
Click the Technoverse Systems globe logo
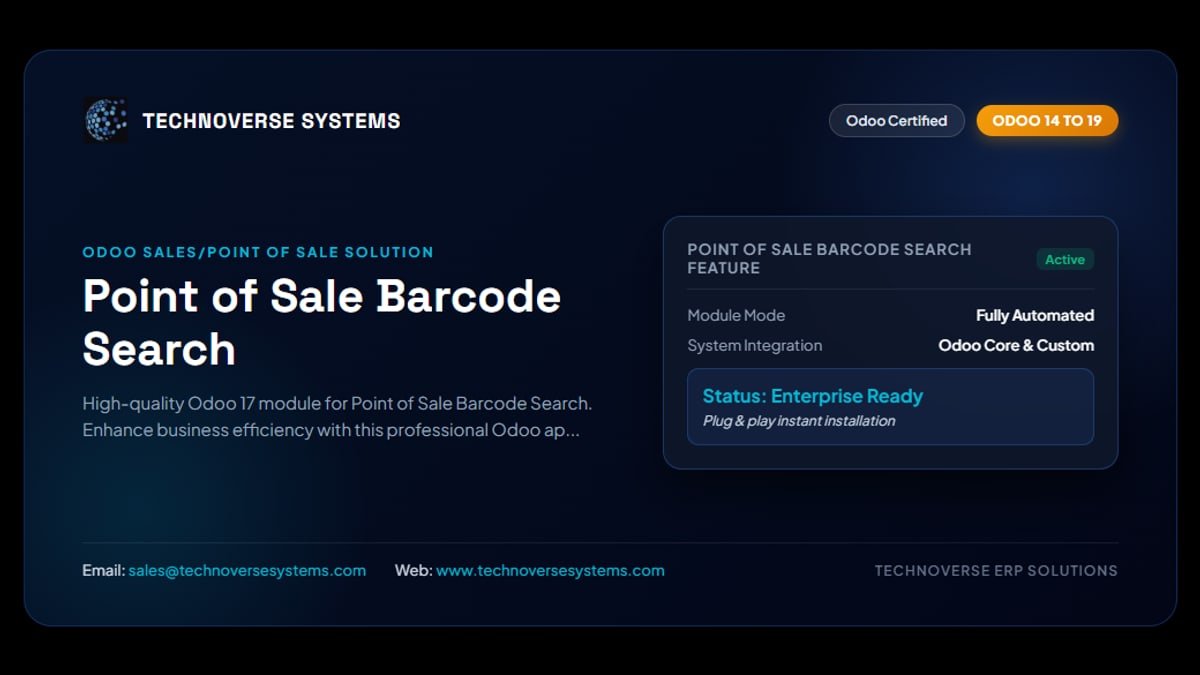coord(105,121)
